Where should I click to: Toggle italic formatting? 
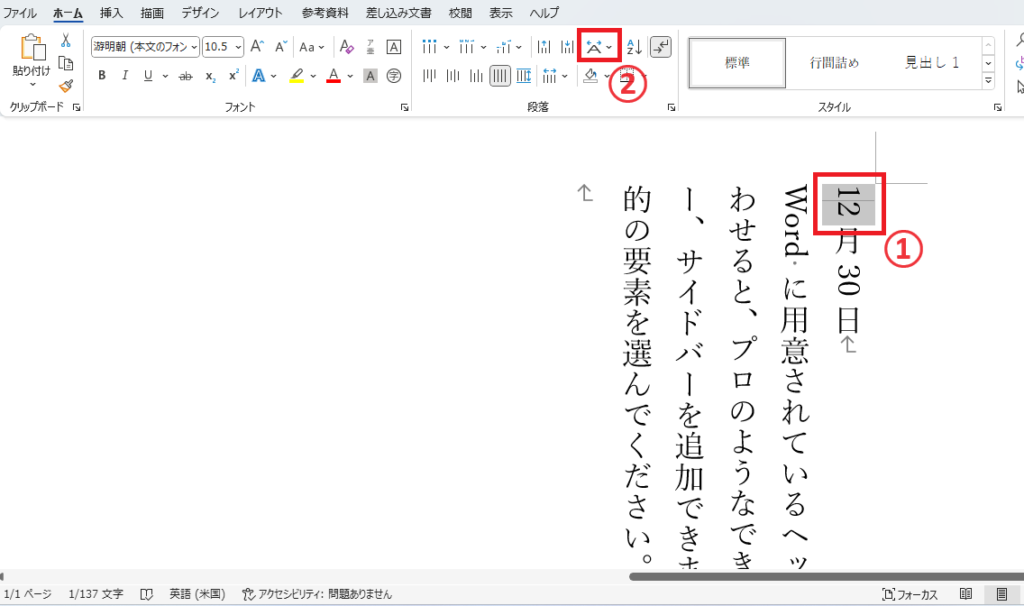[125, 76]
